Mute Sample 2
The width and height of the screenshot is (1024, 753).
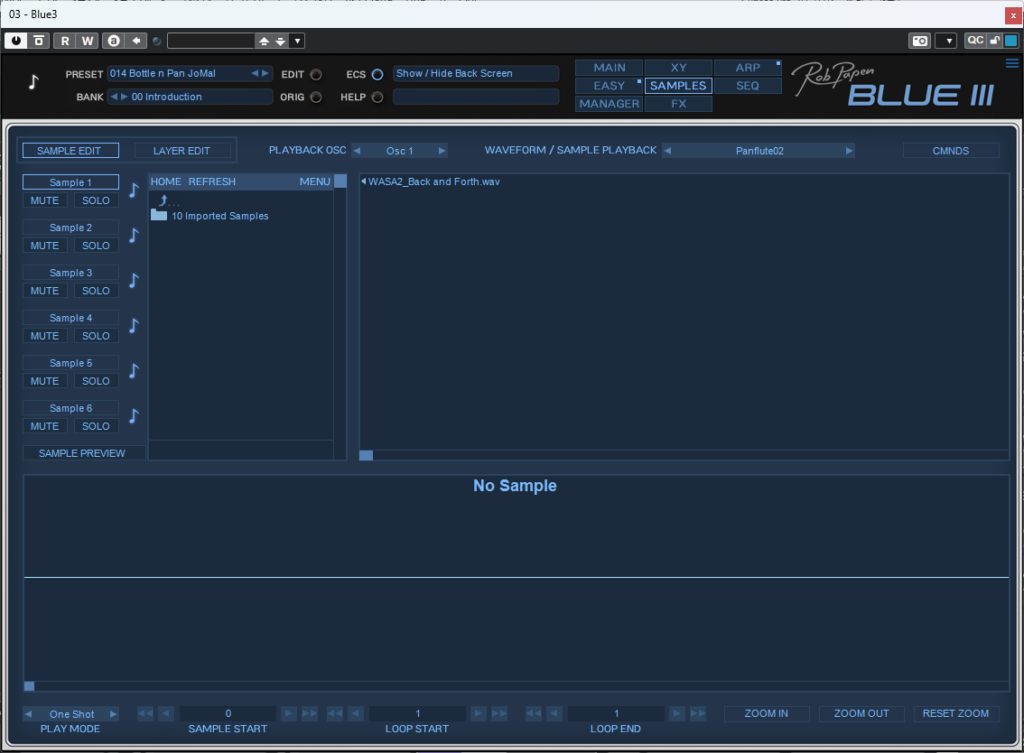[x=44, y=245]
